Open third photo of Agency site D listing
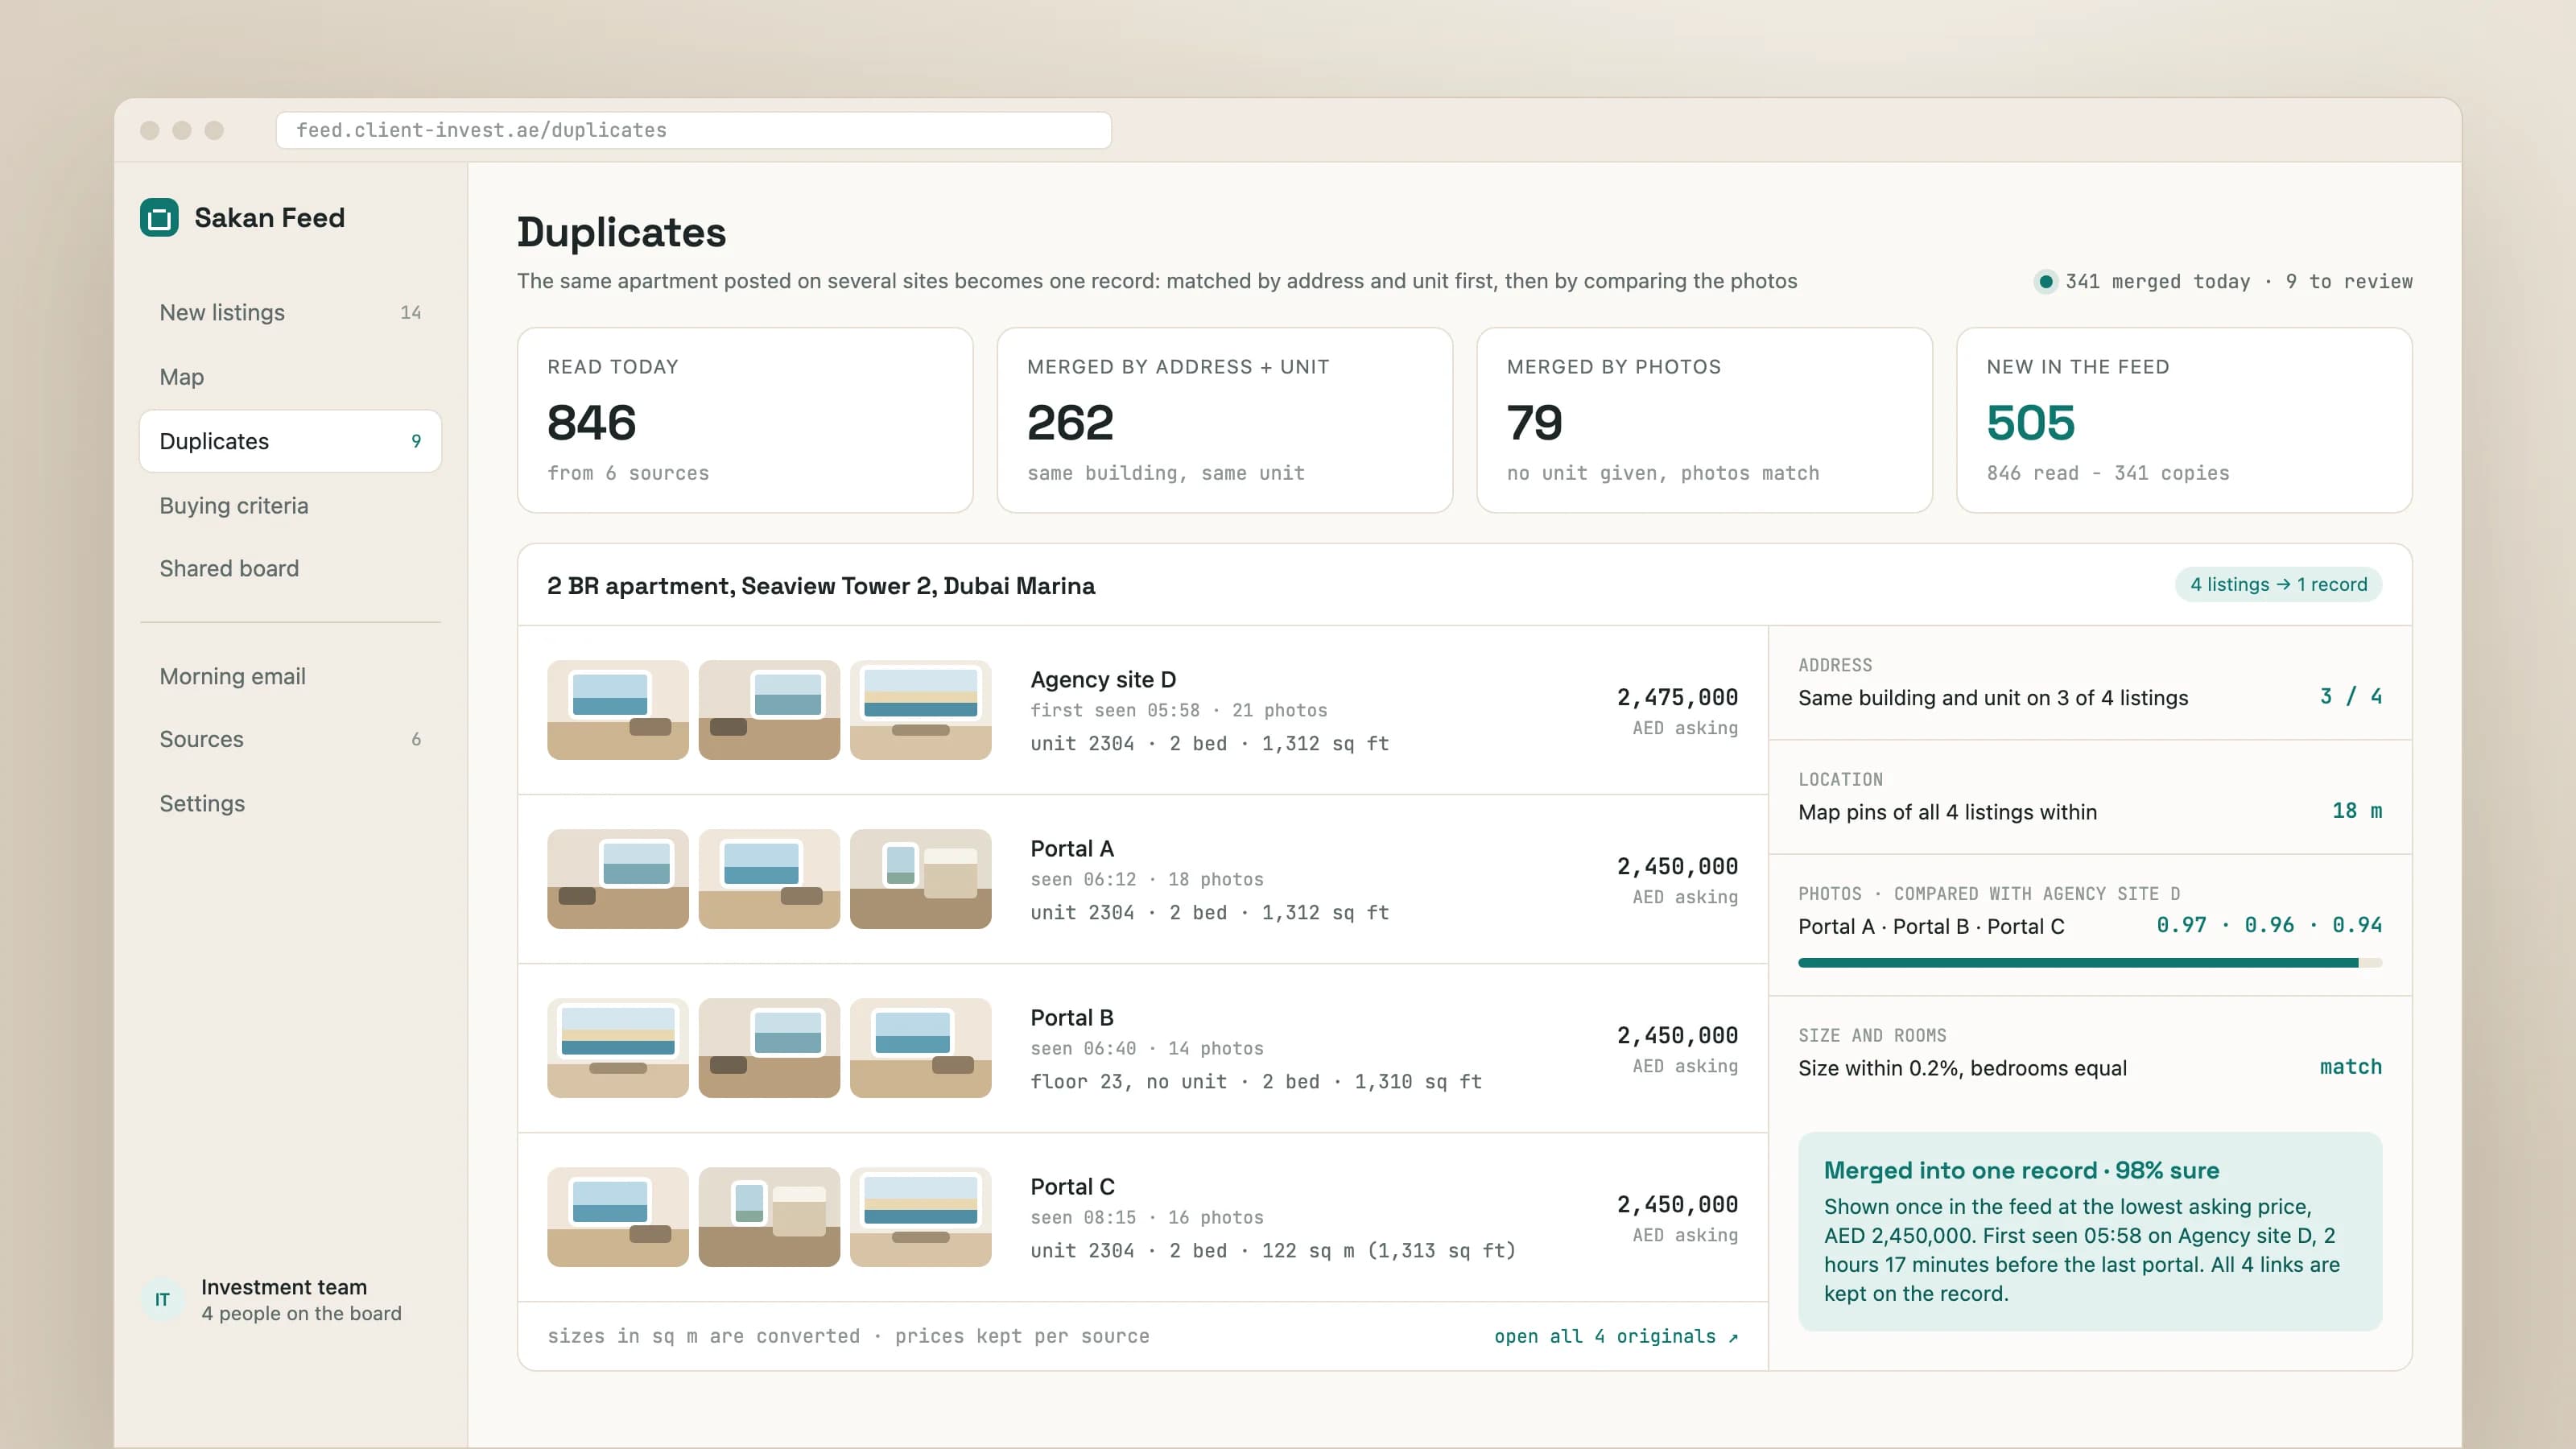Image resolution: width=2576 pixels, height=1449 pixels. 920,710
